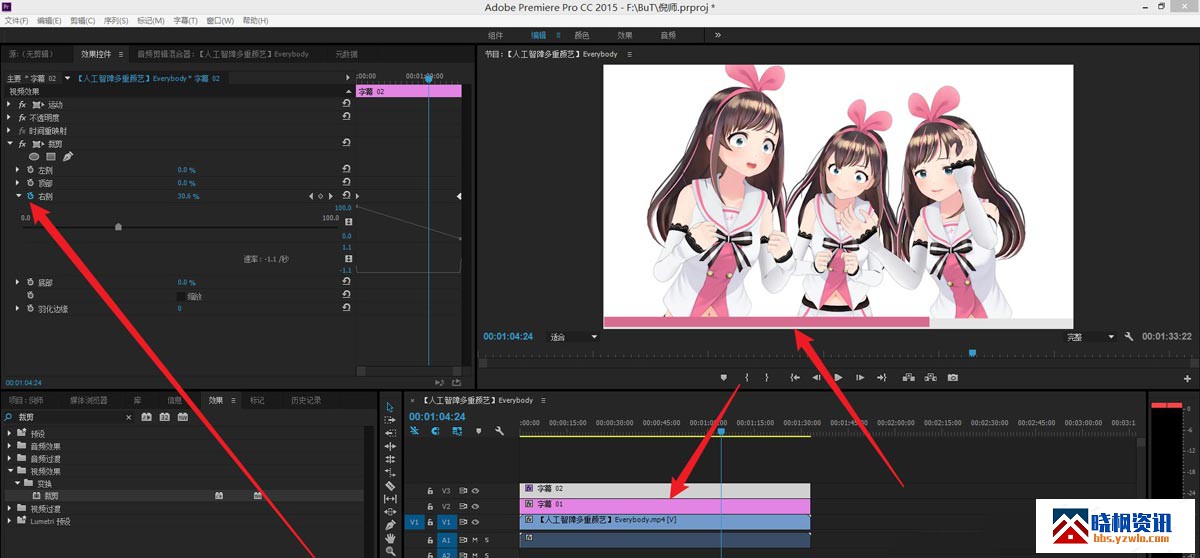The height and width of the screenshot is (558, 1200).
Task: Toggle animation stopwatch for 右侧
Action: pyautogui.click(x=31, y=196)
